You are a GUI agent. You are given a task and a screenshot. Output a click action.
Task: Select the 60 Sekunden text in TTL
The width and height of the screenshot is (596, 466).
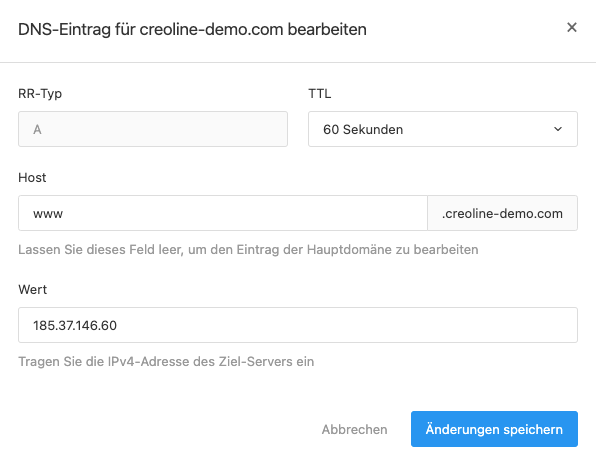tap(363, 130)
